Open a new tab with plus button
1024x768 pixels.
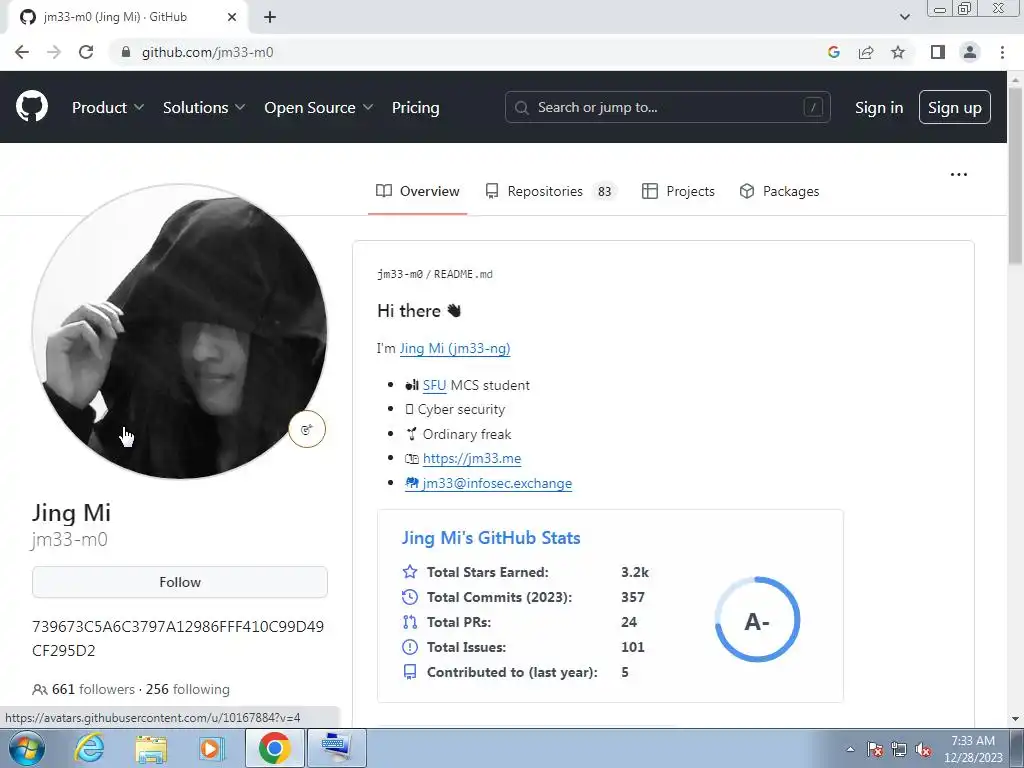(x=270, y=17)
